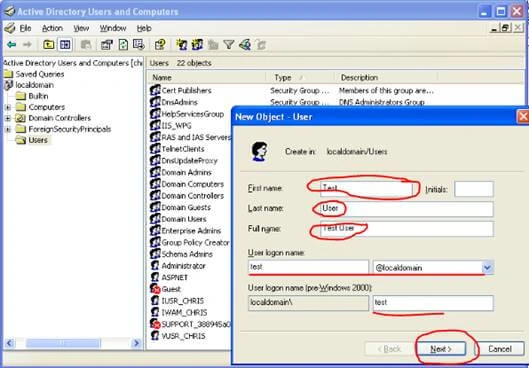This screenshot has width=529, height=368.
Task: Select the Users container in the tree
Action: [x=38, y=140]
